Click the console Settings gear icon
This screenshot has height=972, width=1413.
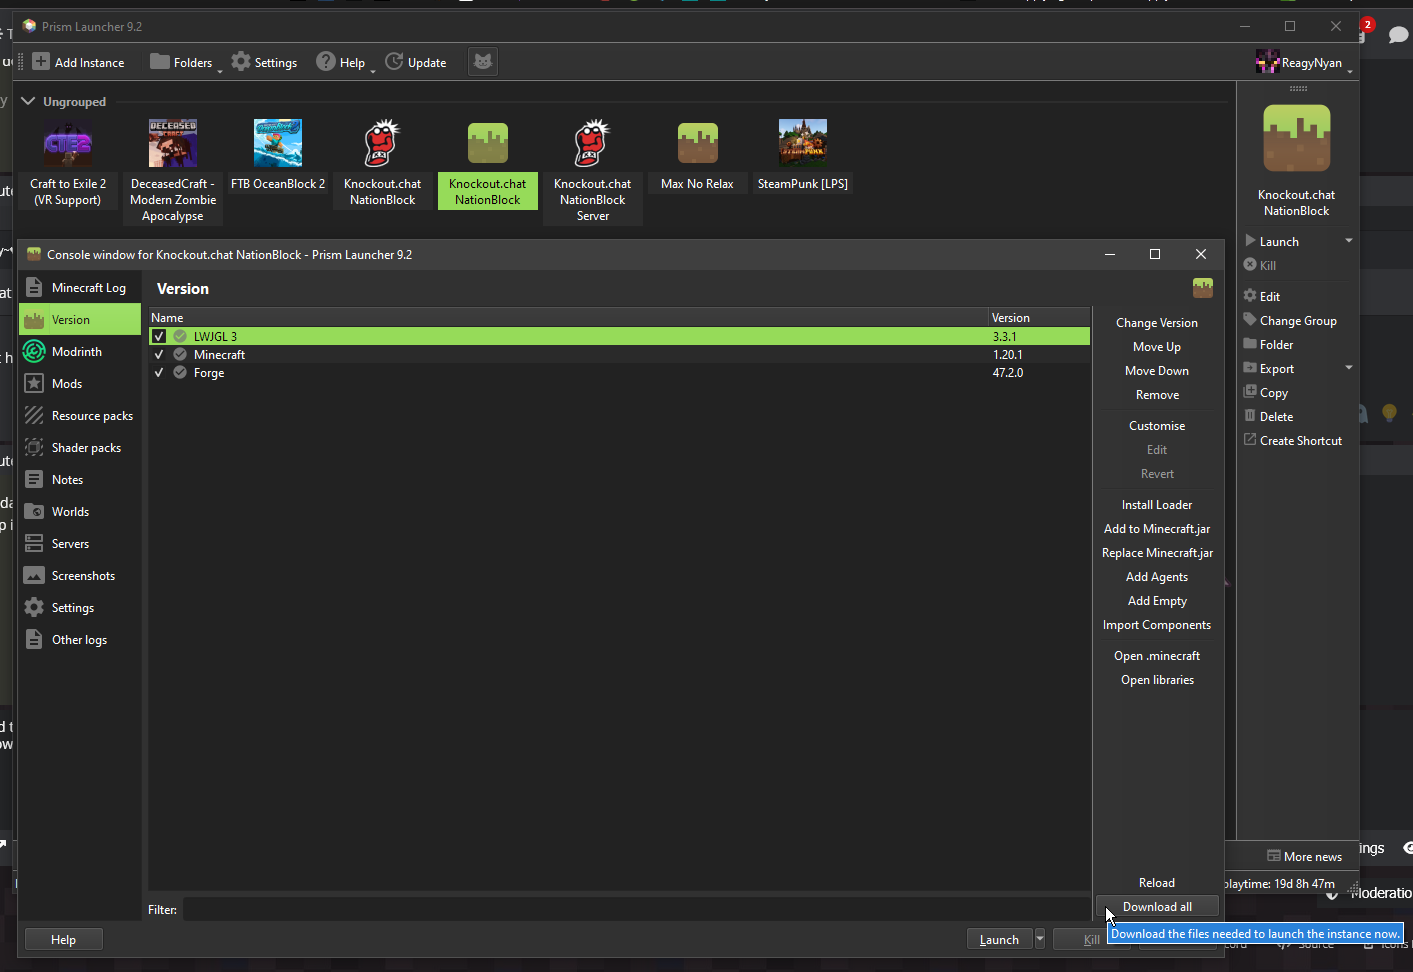(x=34, y=607)
